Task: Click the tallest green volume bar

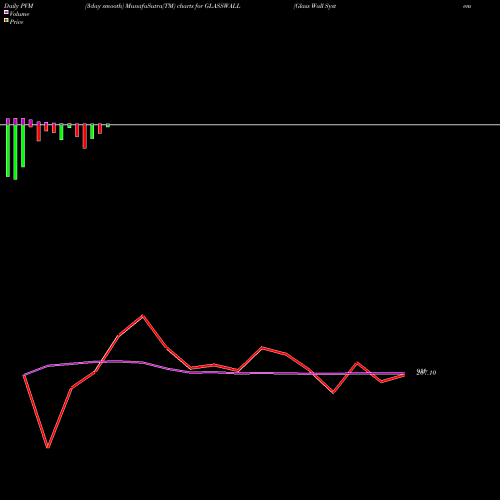Action: (15, 152)
